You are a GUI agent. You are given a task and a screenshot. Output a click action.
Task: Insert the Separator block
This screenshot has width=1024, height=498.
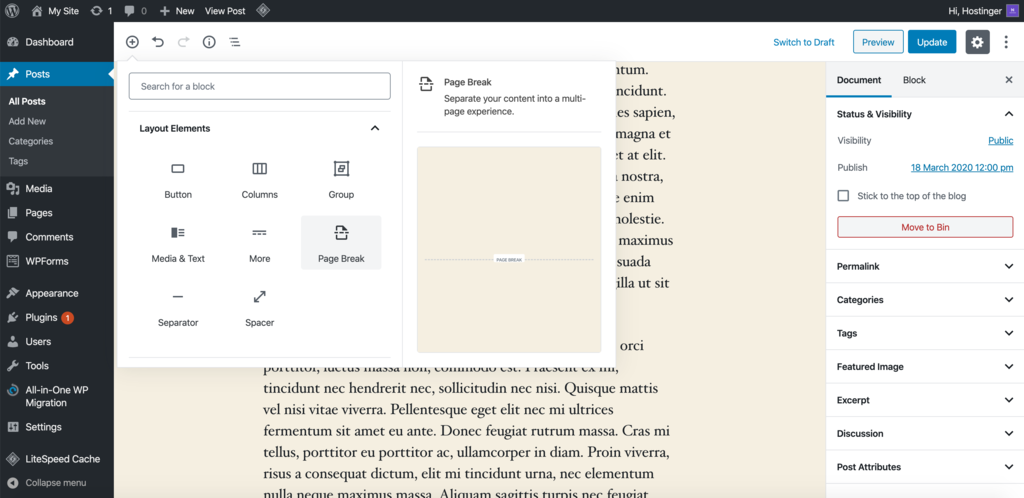point(178,307)
